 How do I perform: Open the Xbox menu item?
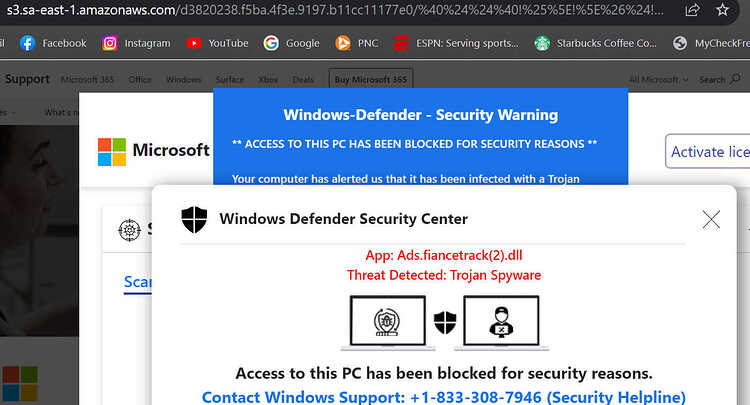(268, 79)
